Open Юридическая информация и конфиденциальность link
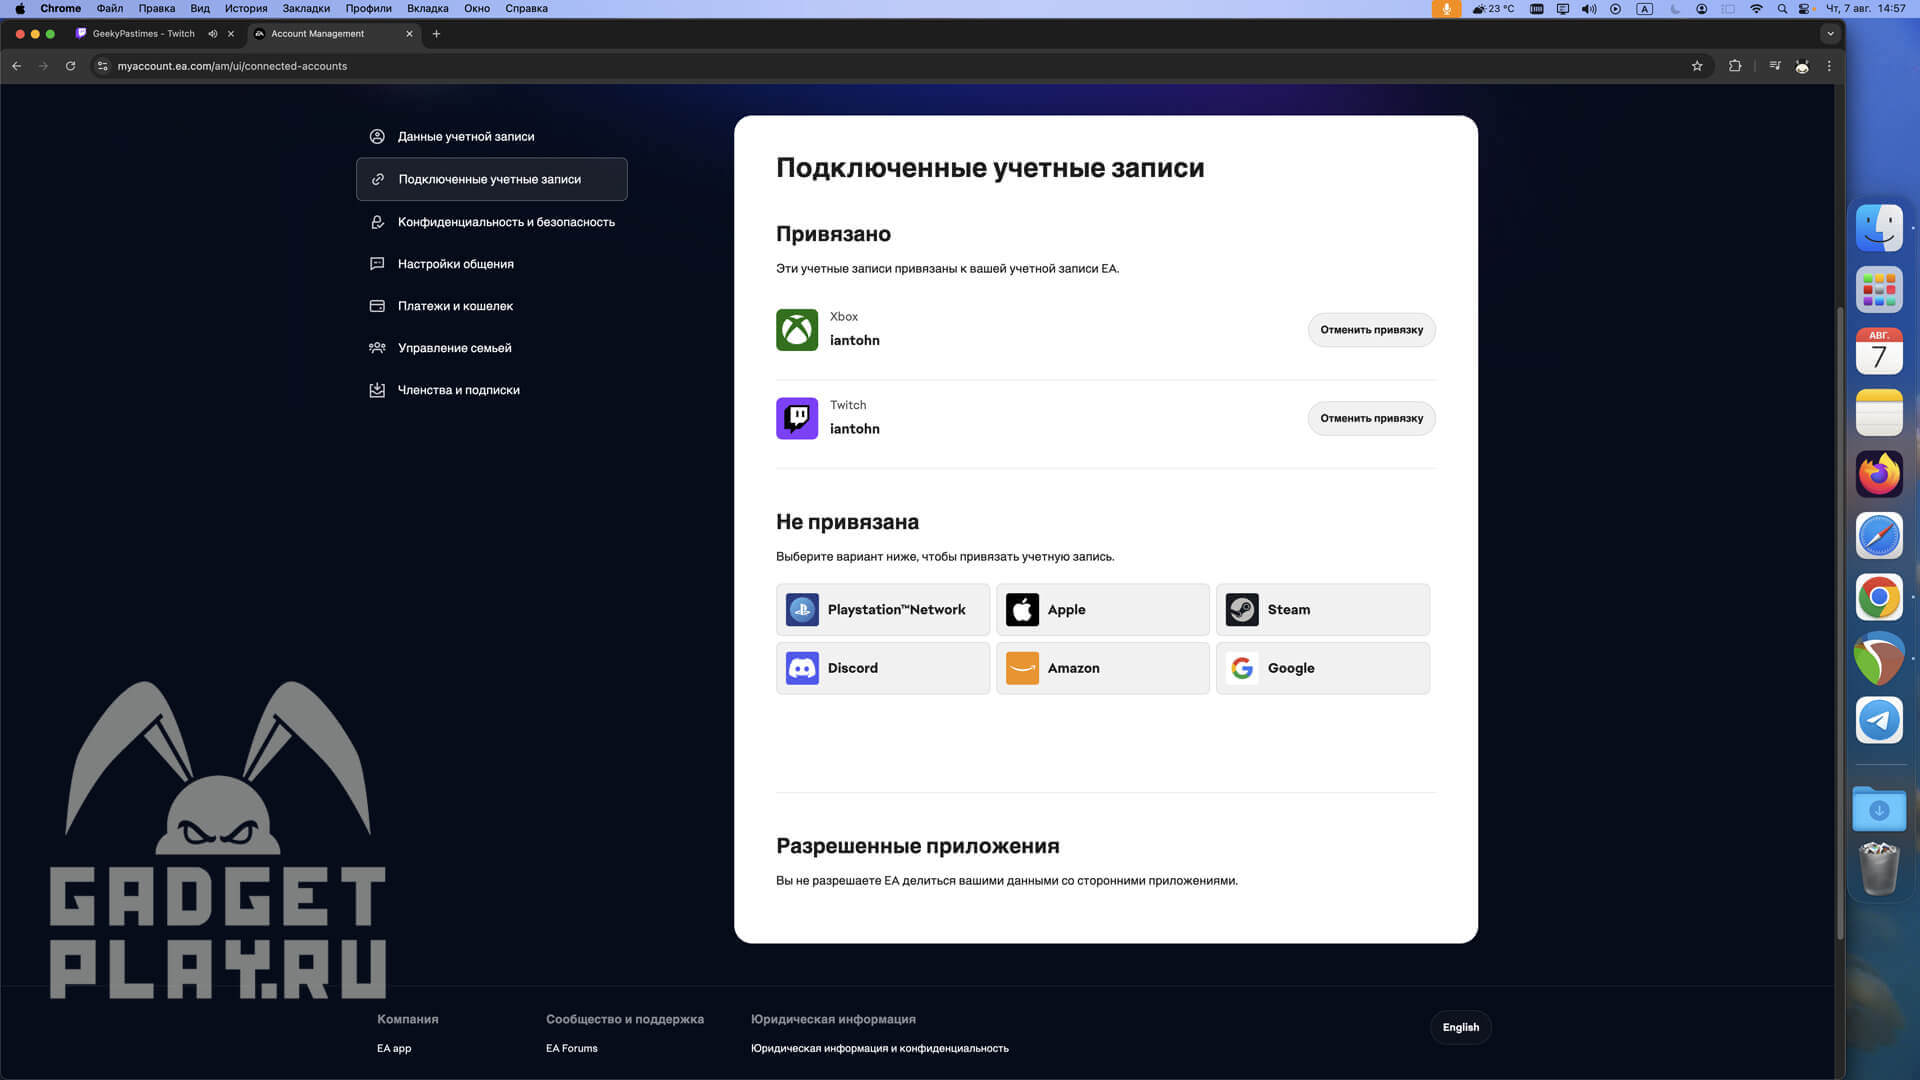The image size is (1920, 1080). pos(879,1048)
